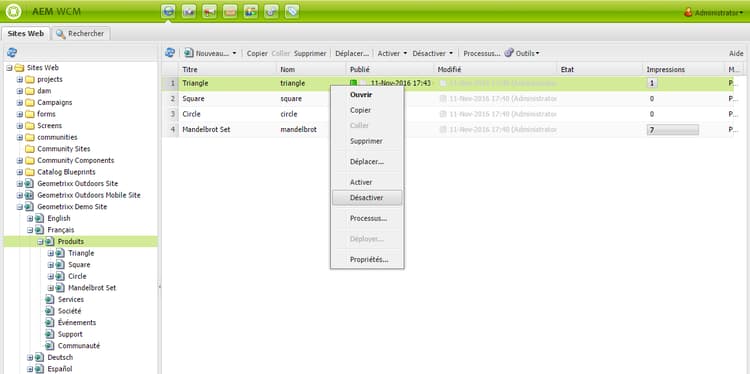Click green published status icon in Triangle row
This screenshot has height=374, width=750.
coord(353,83)
